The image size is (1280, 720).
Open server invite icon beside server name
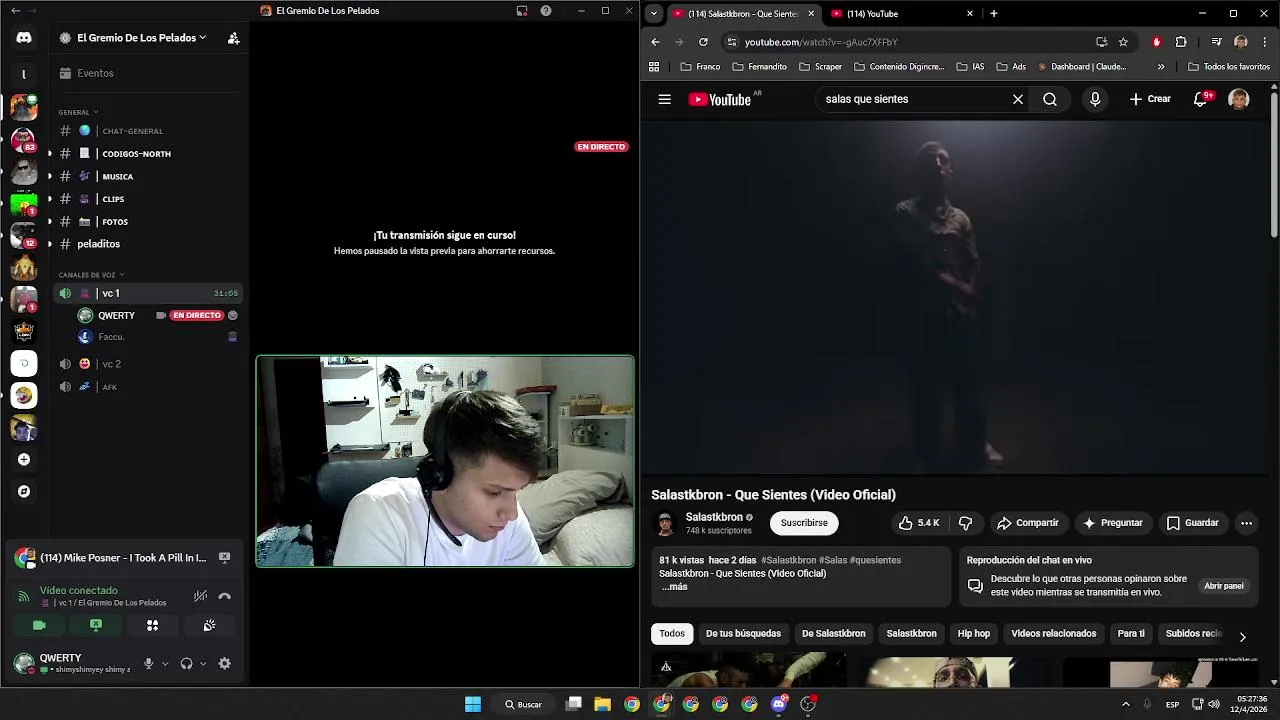(233, 38)
